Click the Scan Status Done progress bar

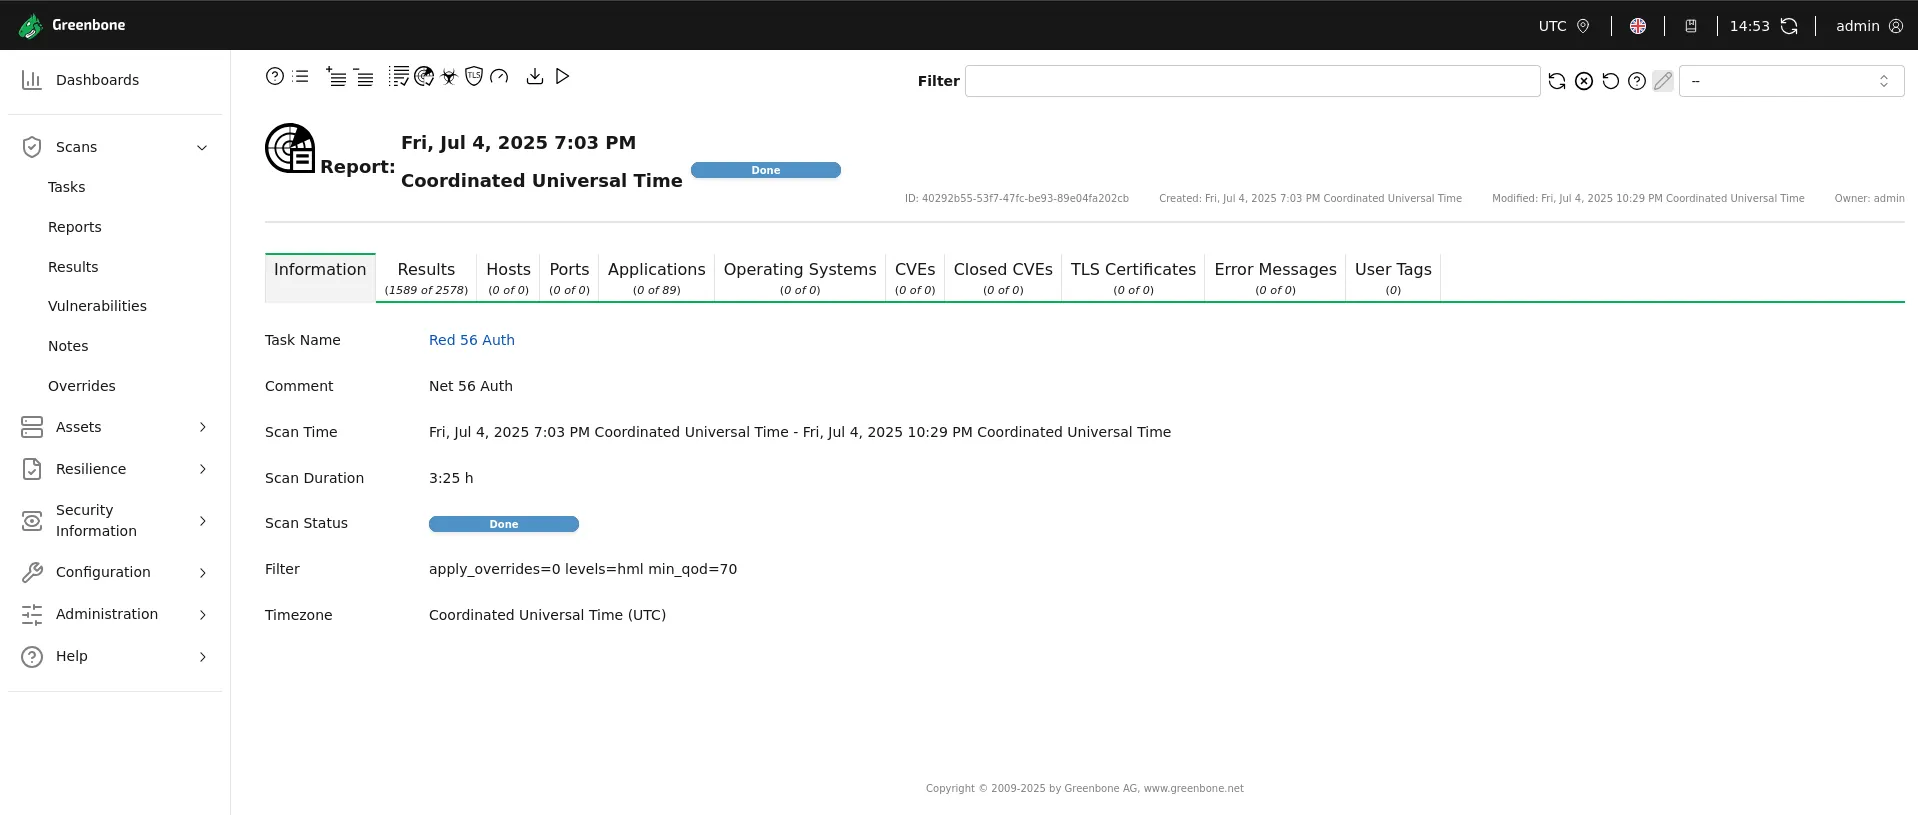[x=504, y=524]
